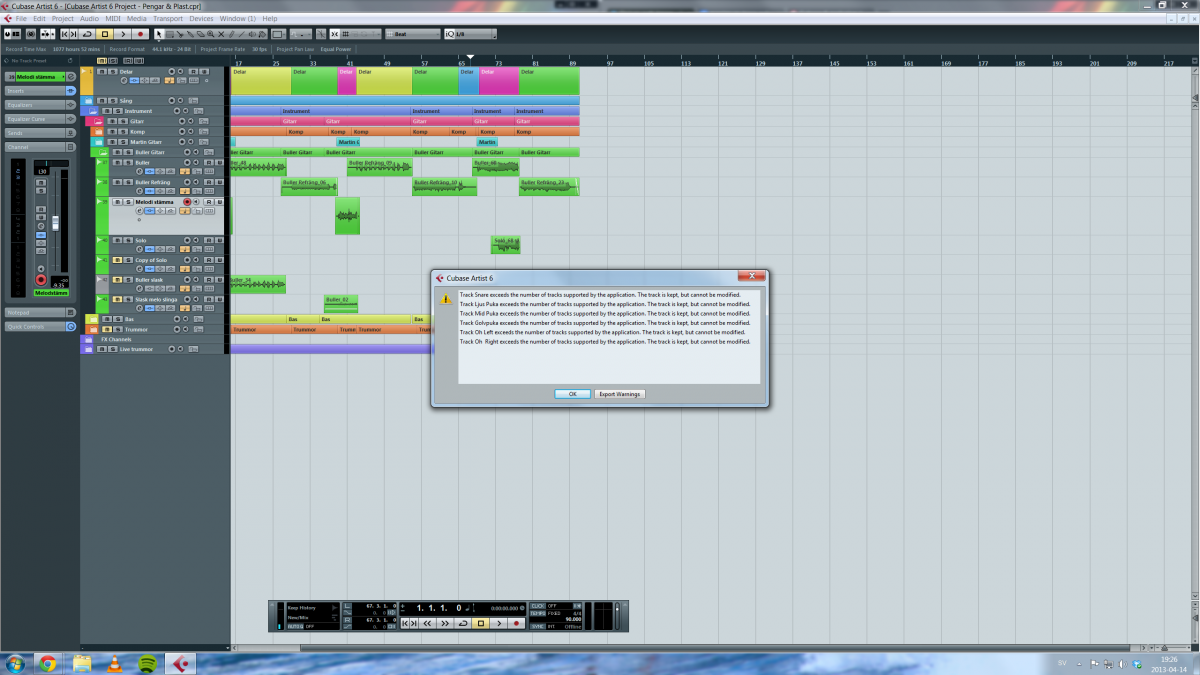Unmute the Buller slask track
This screenshot has height=675, width=1200.
116,280
